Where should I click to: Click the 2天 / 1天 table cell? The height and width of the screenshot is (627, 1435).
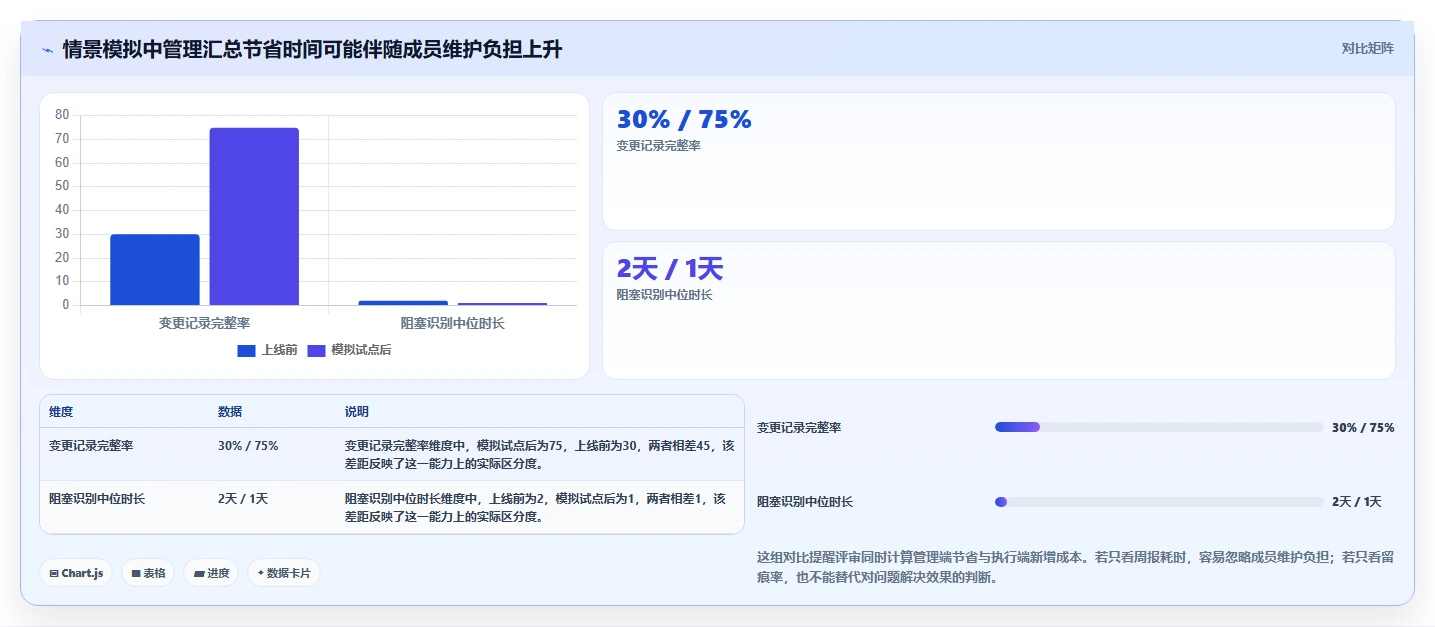coord(243,498)
